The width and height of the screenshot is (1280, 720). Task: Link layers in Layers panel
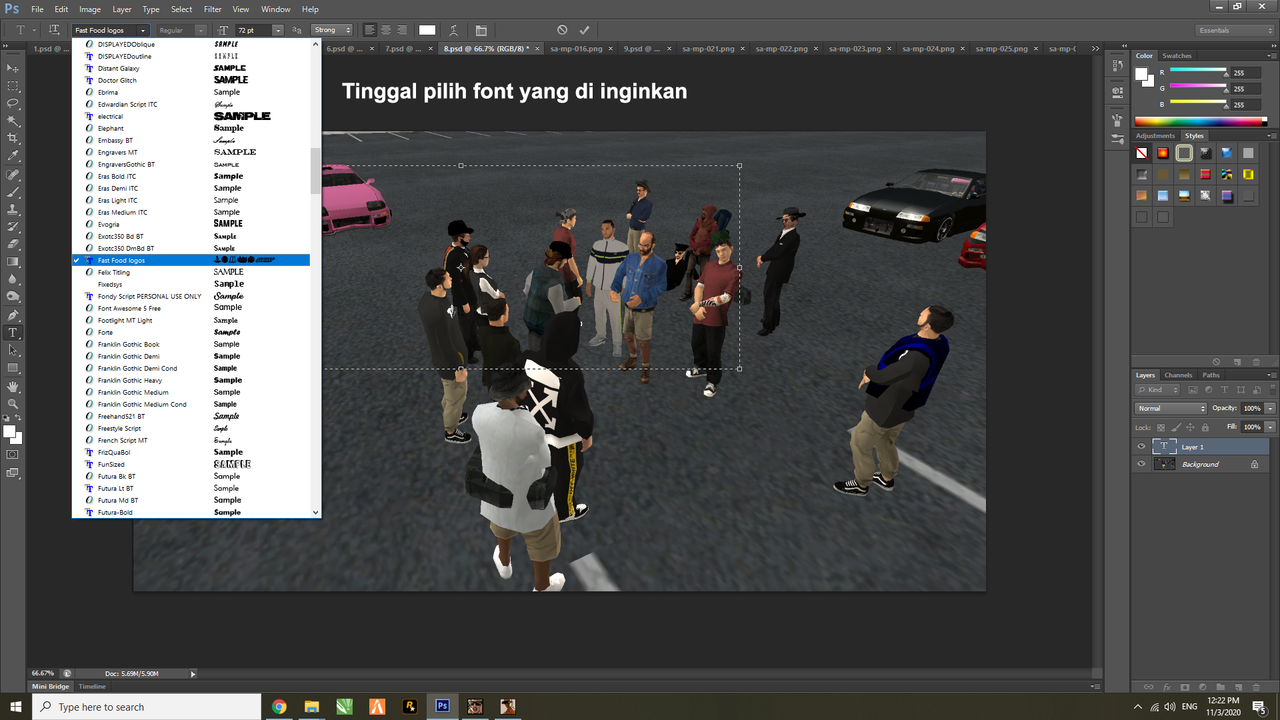pos(1148,687)
